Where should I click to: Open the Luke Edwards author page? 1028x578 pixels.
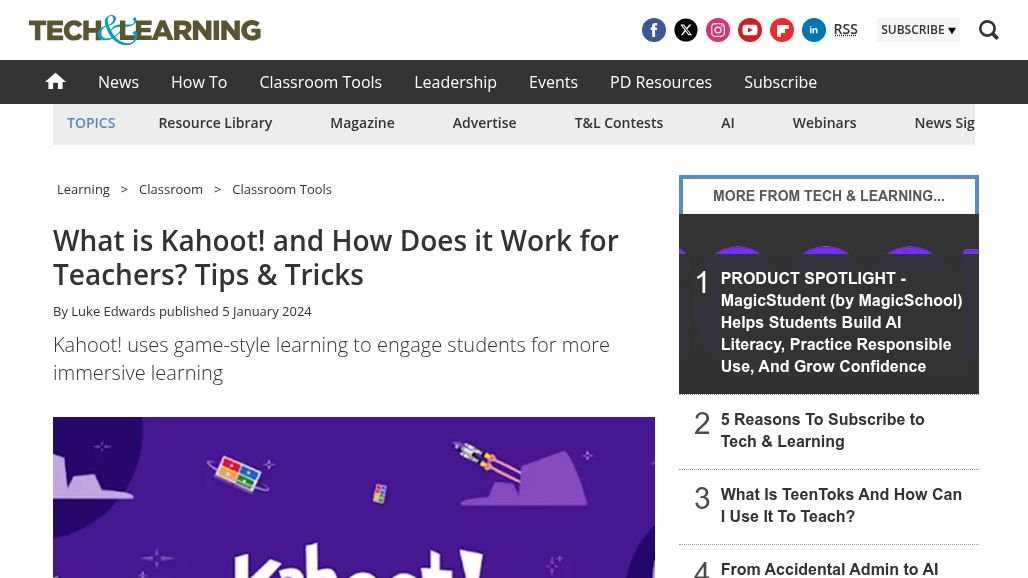(113, 311)
